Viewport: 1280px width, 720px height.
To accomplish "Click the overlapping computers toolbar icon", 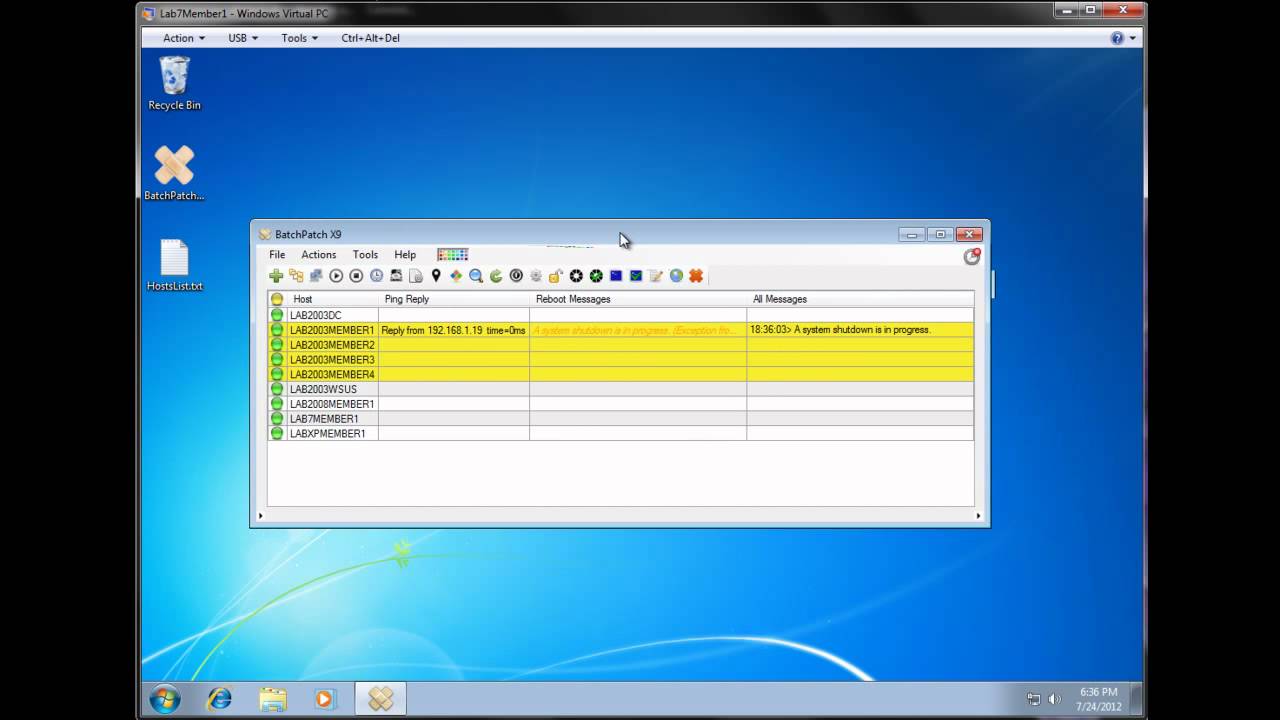I will click(x=316, y=276).
